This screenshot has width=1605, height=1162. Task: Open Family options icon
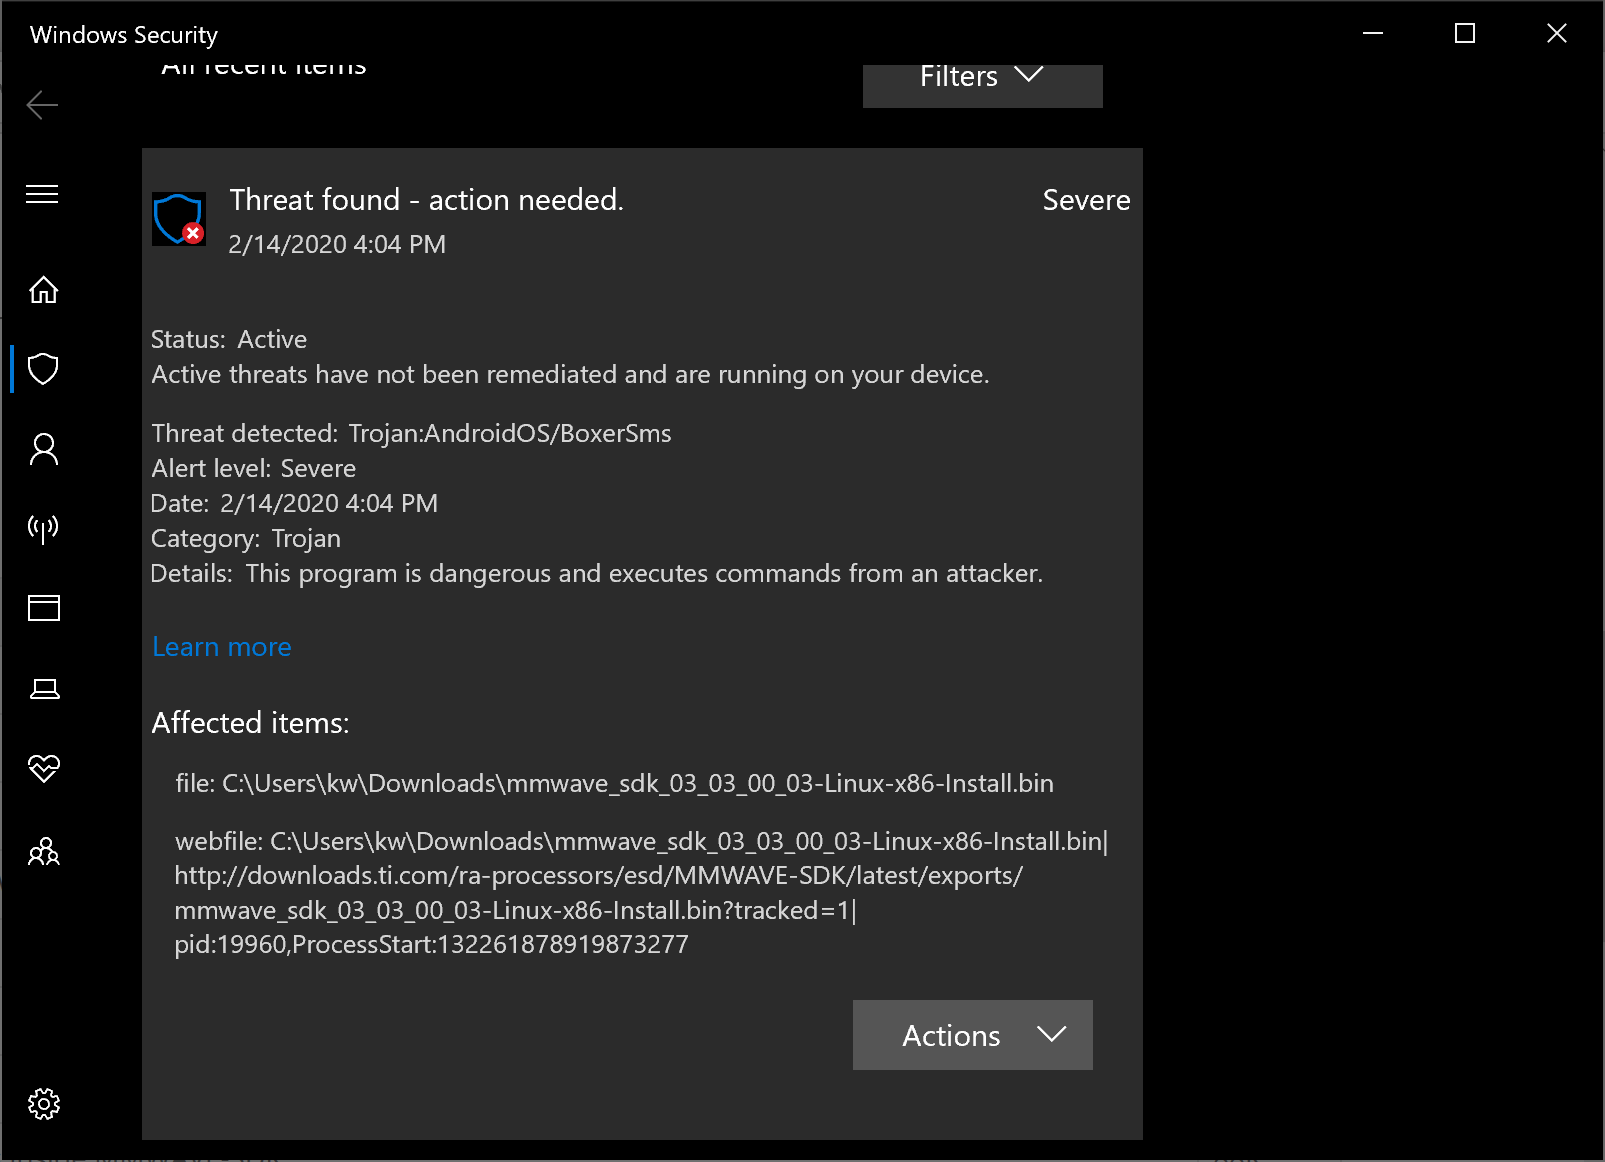coord(43,851)
